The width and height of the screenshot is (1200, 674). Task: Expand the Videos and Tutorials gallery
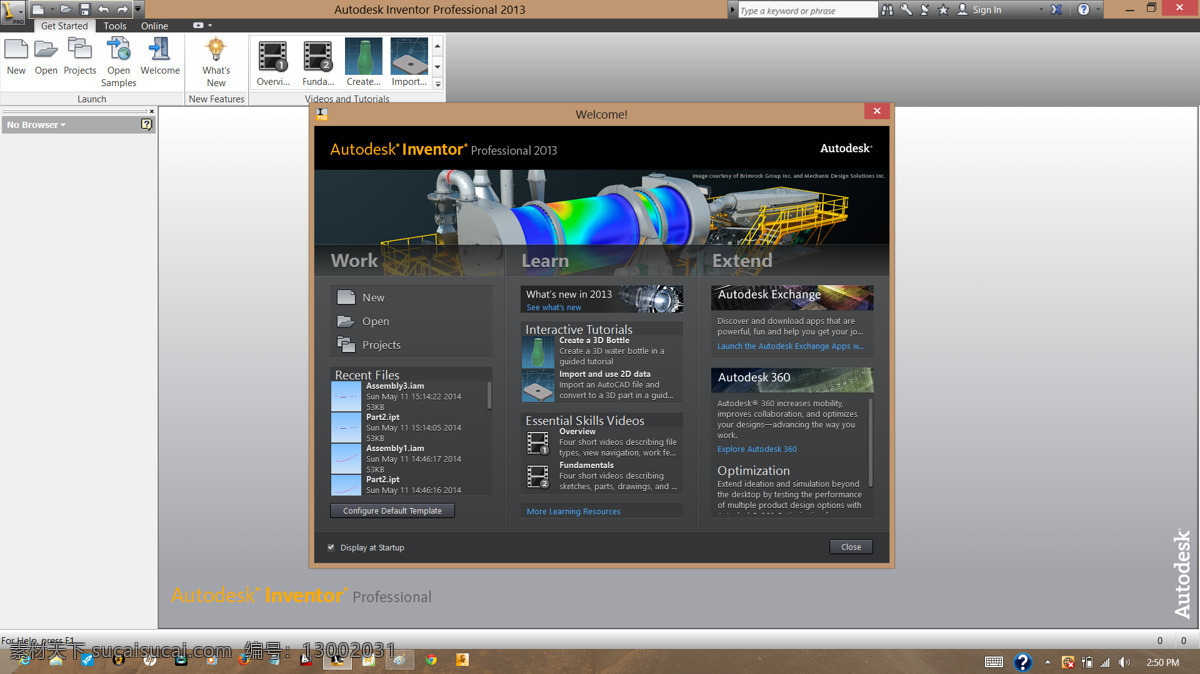click(x=438, y=84)
